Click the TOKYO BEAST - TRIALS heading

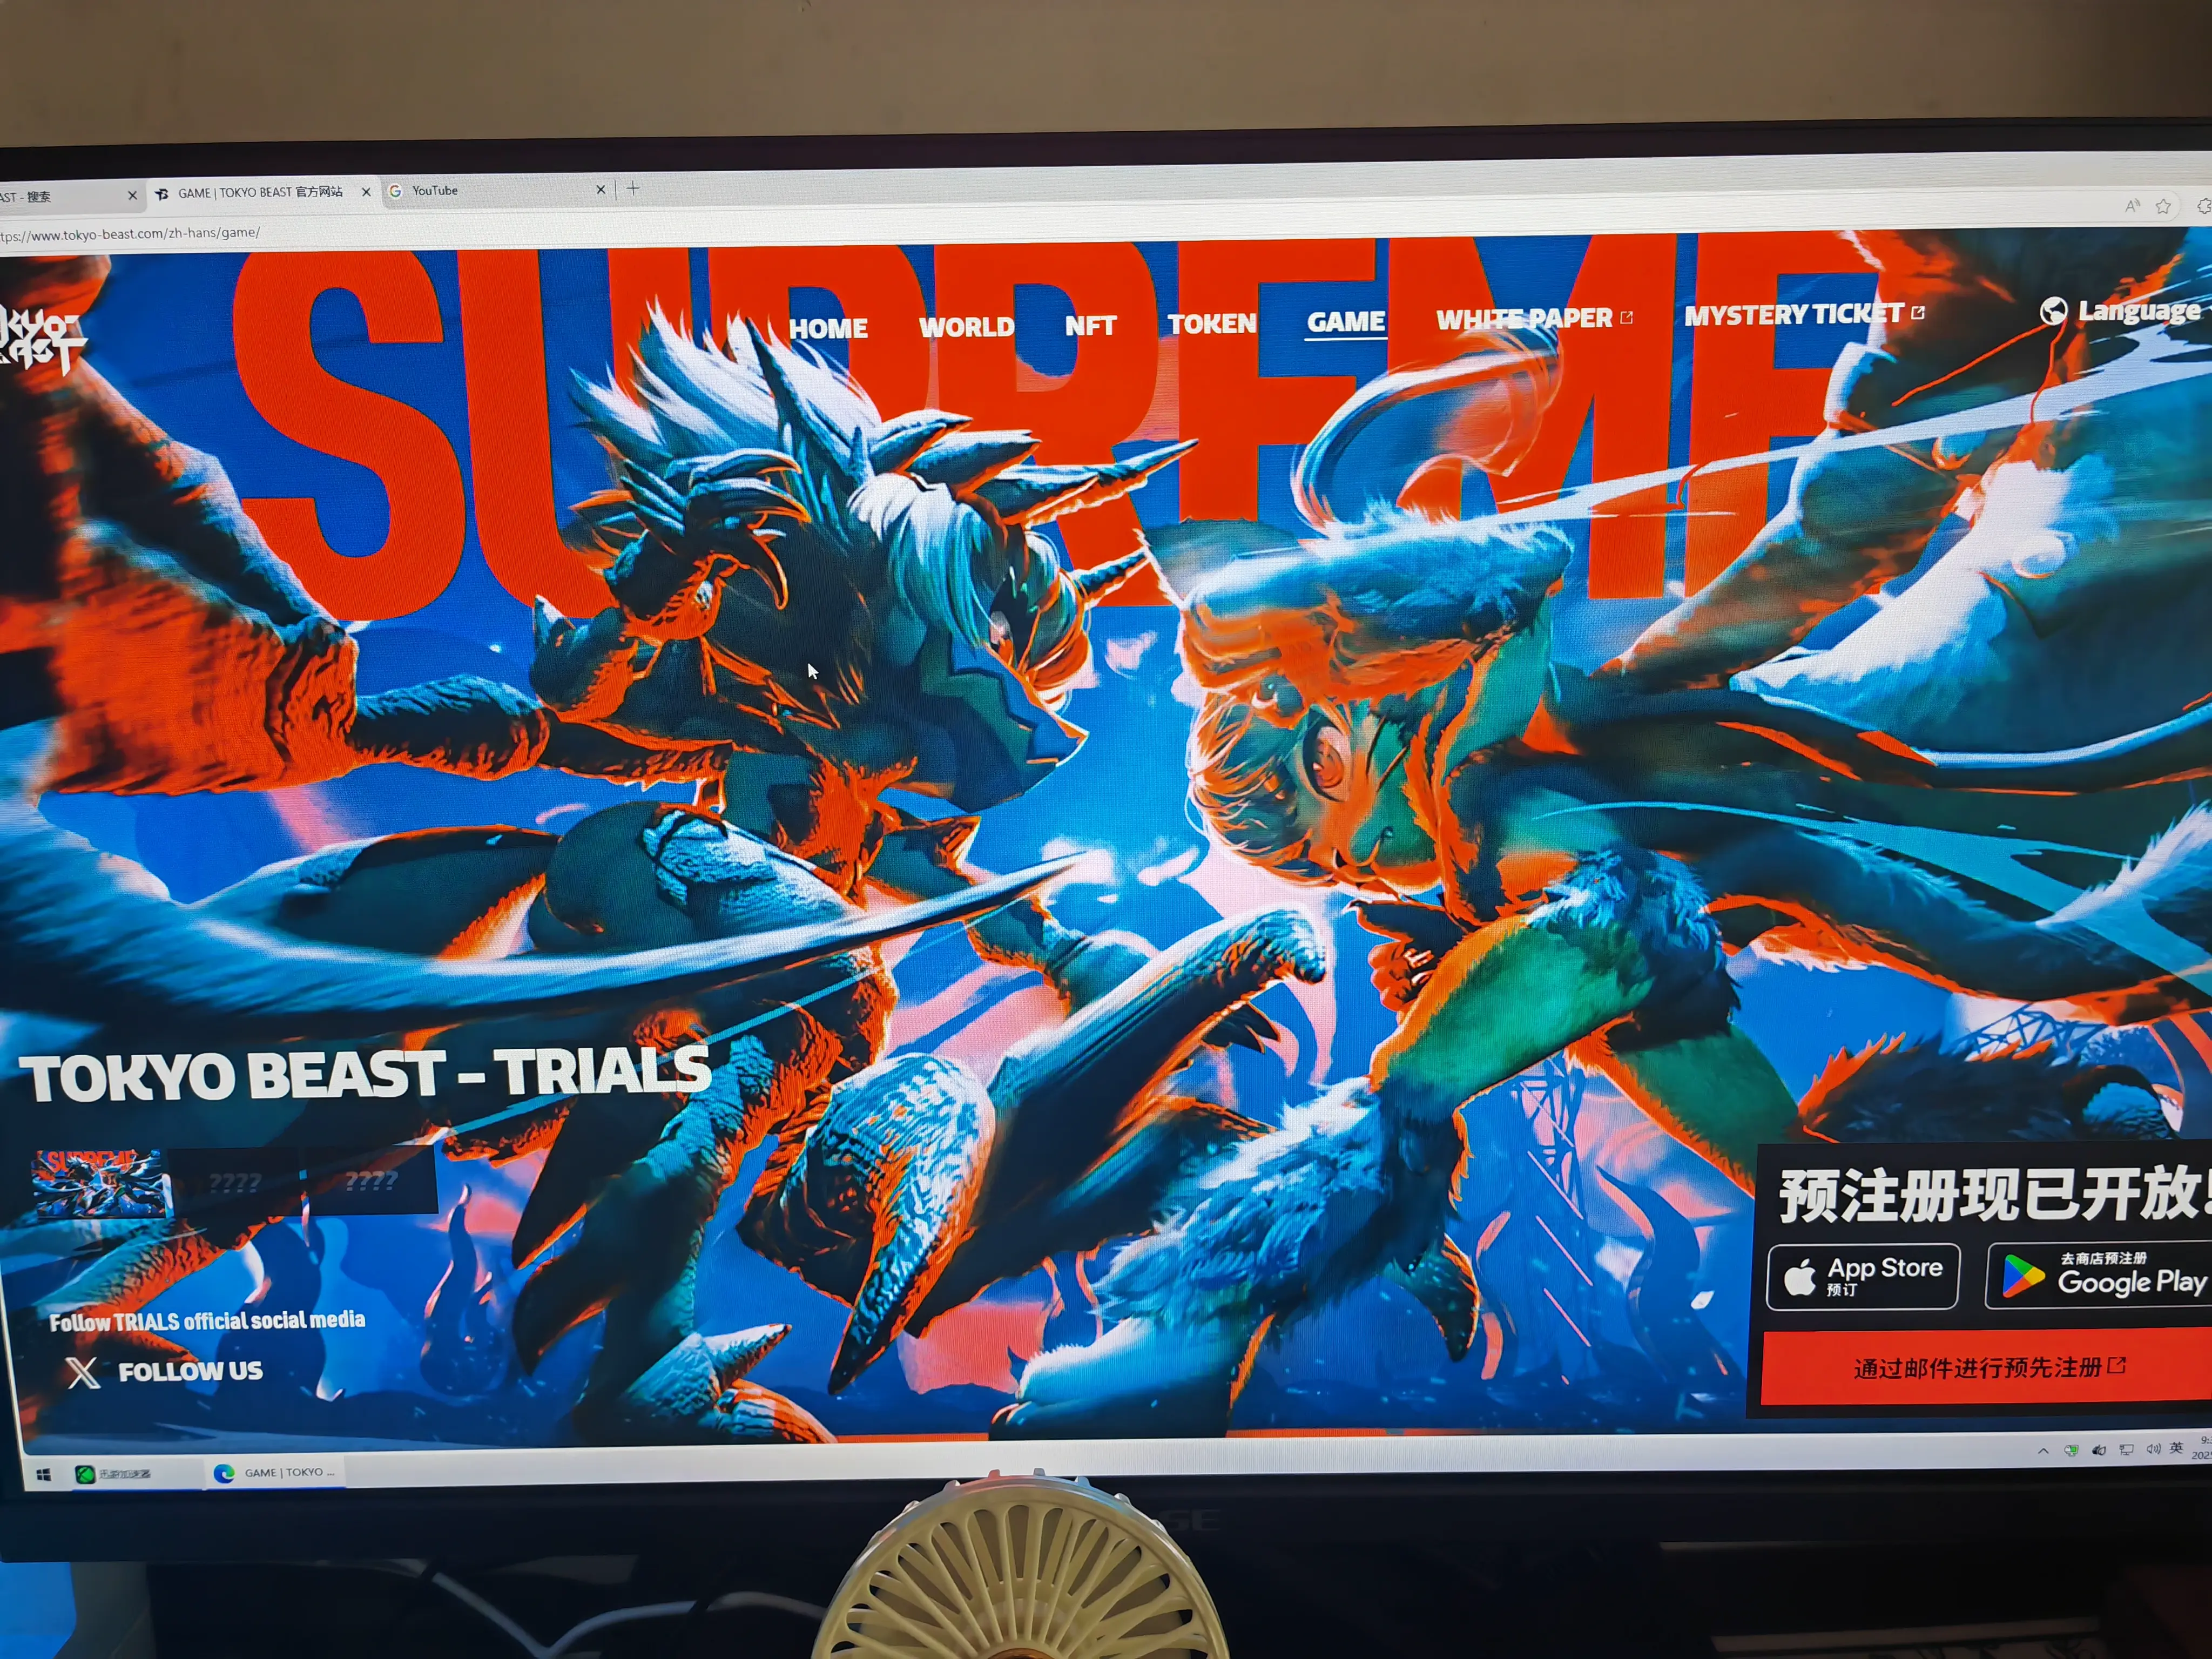coord(366,1074)
